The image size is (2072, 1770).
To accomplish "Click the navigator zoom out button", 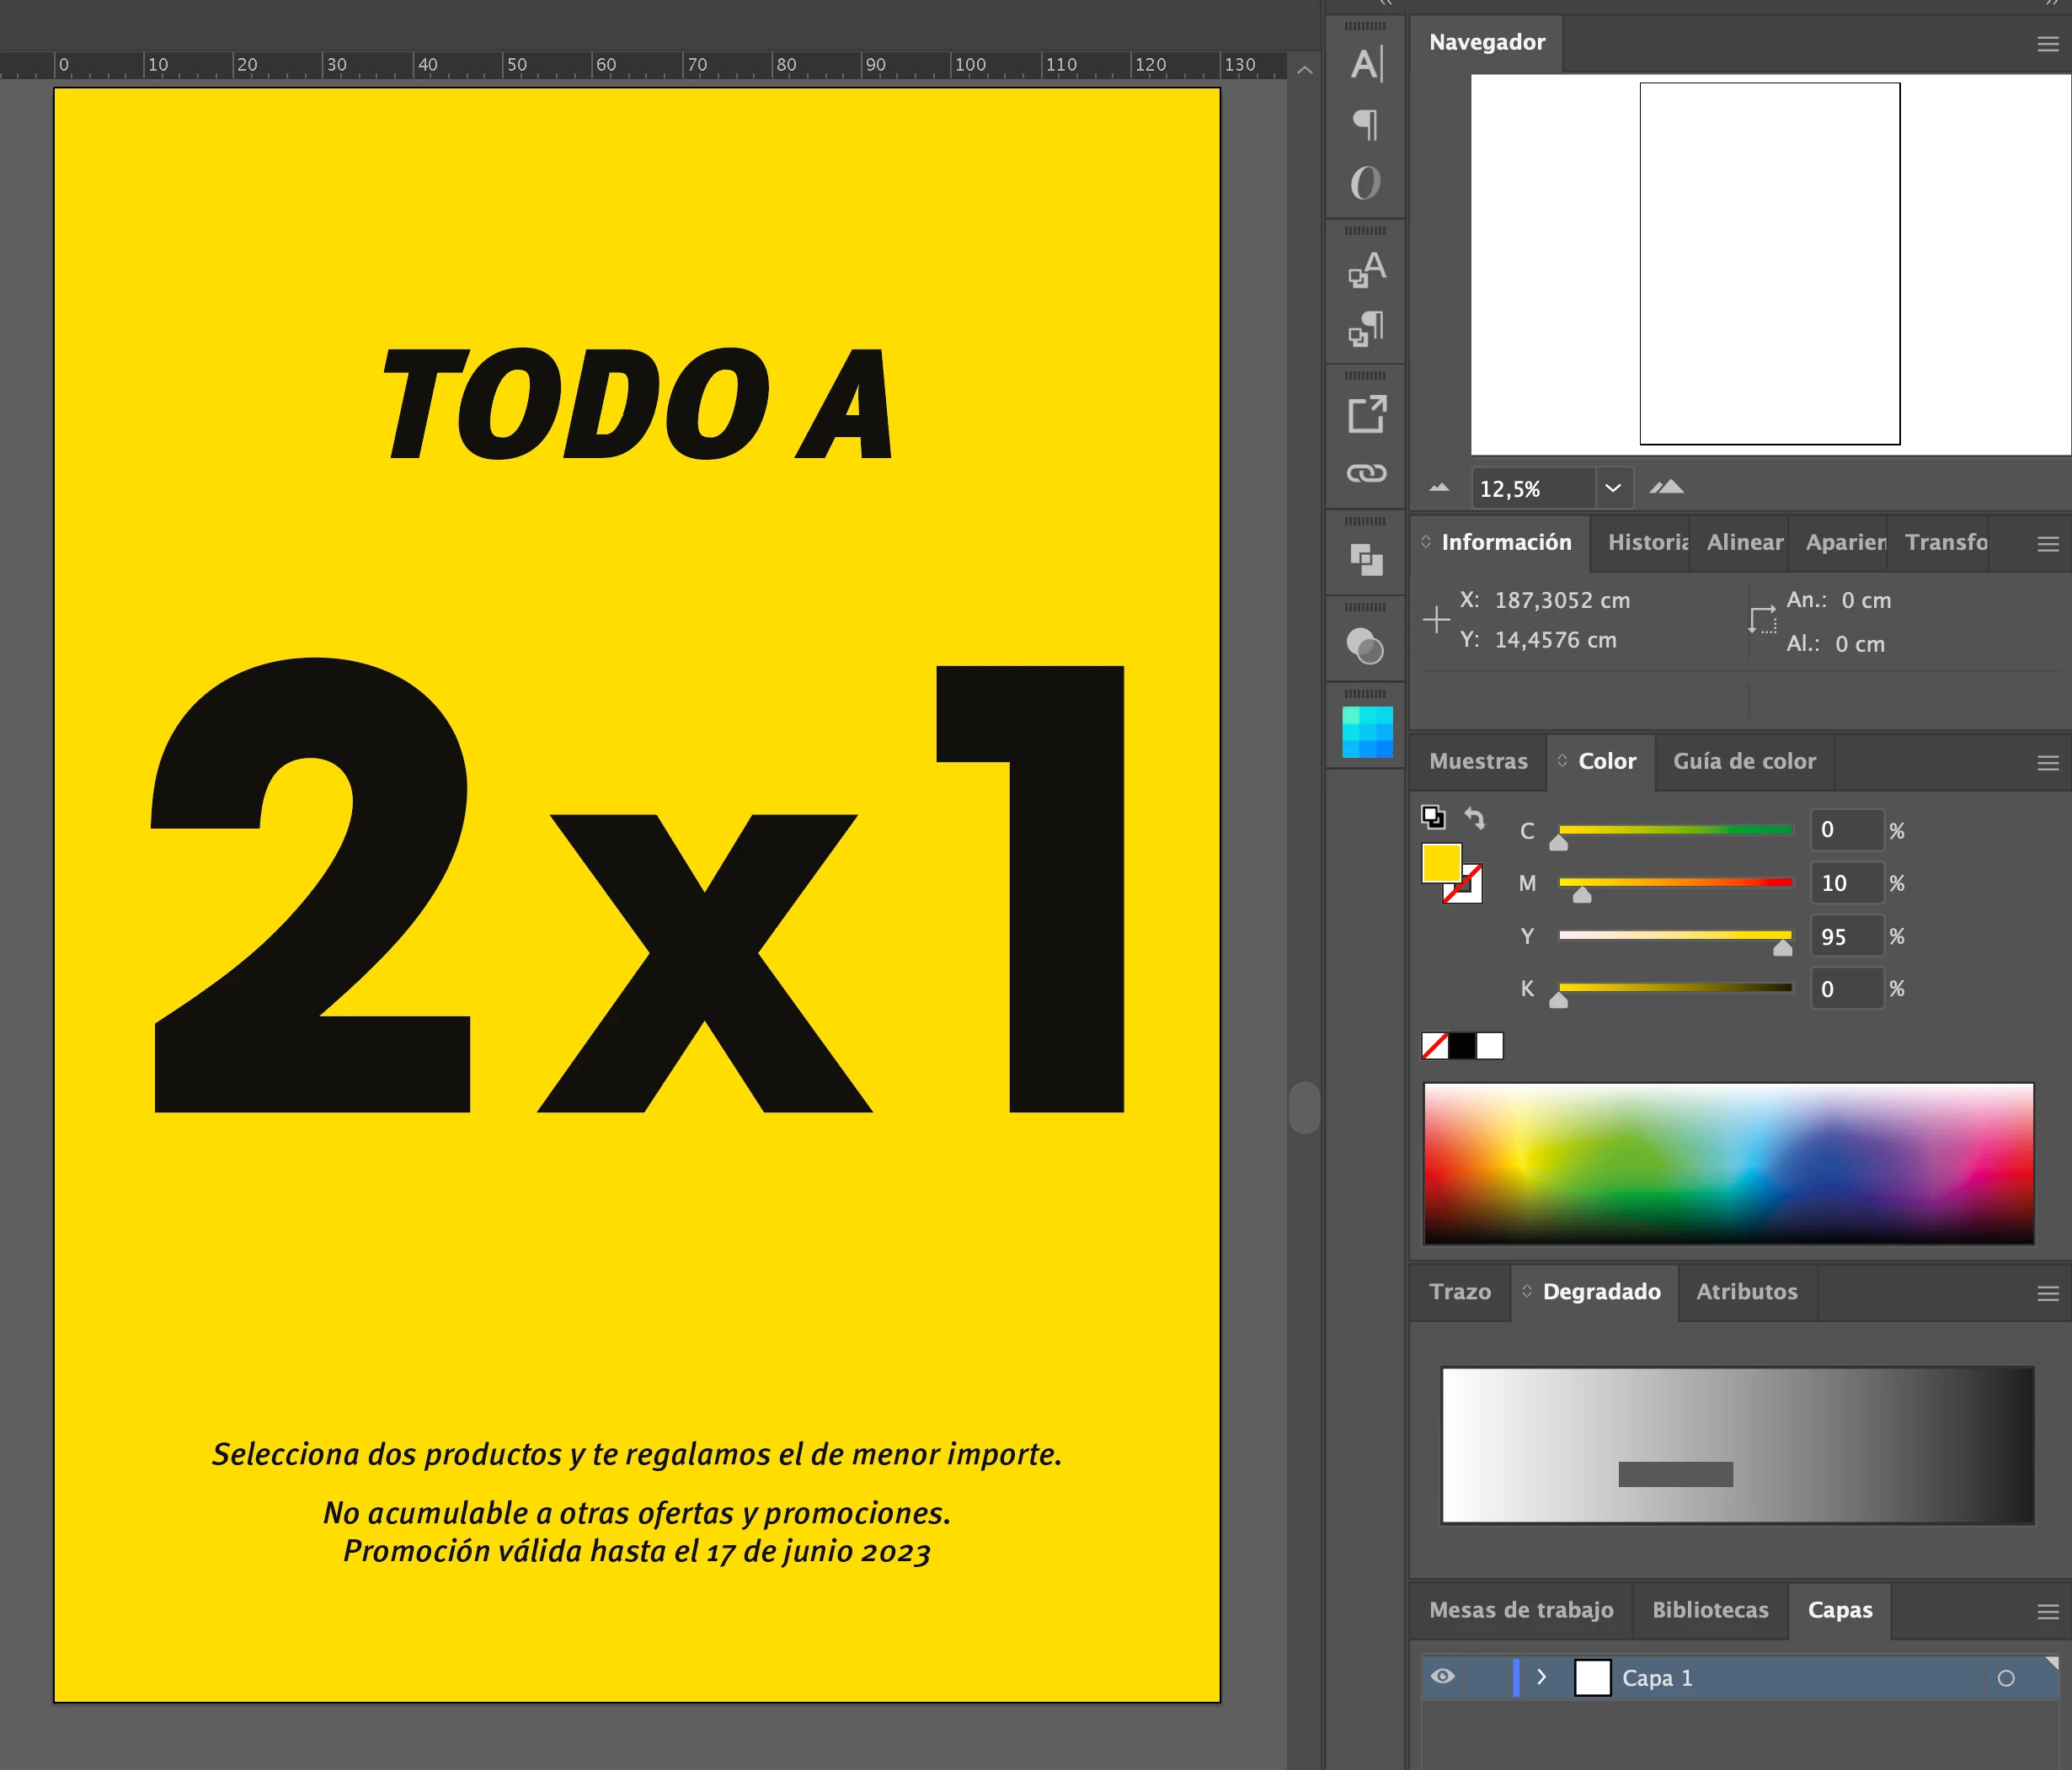I will (1439, 488).
